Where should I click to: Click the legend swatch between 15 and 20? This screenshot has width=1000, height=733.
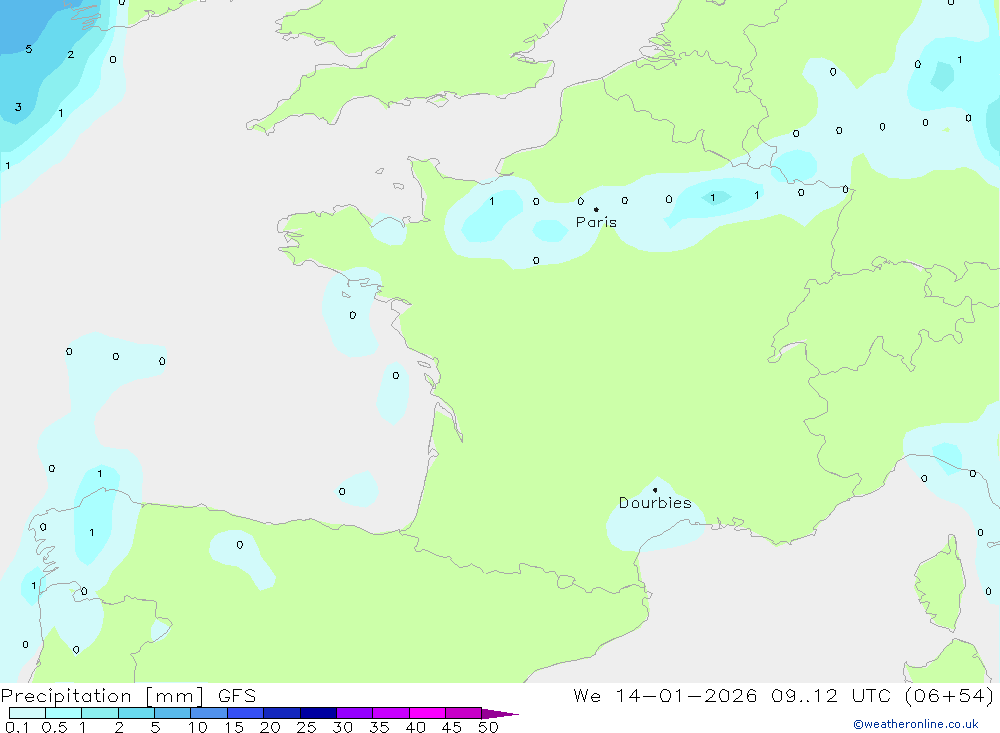pyautogui.click(x=246, y=713)
